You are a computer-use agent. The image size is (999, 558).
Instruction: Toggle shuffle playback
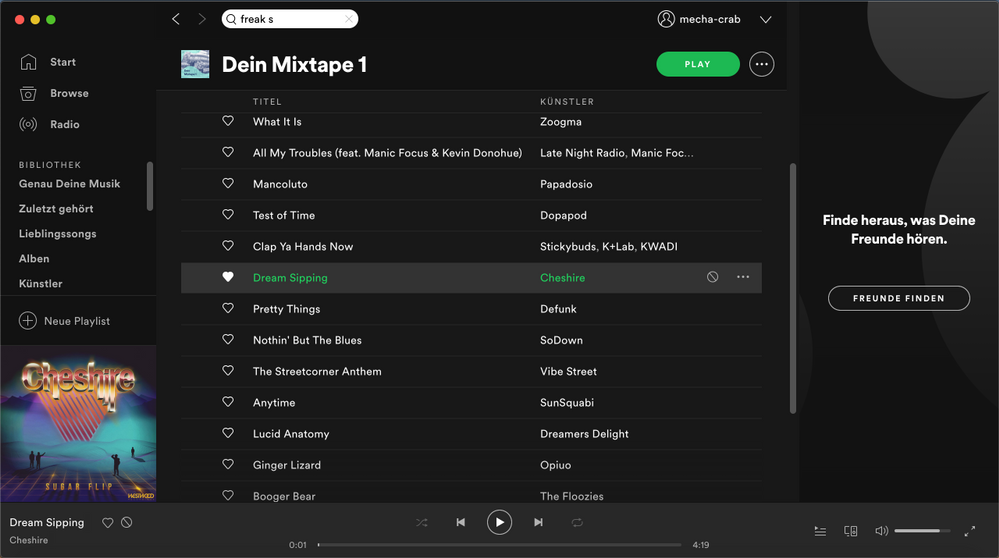pyautogui.click(x=422, y=522)
